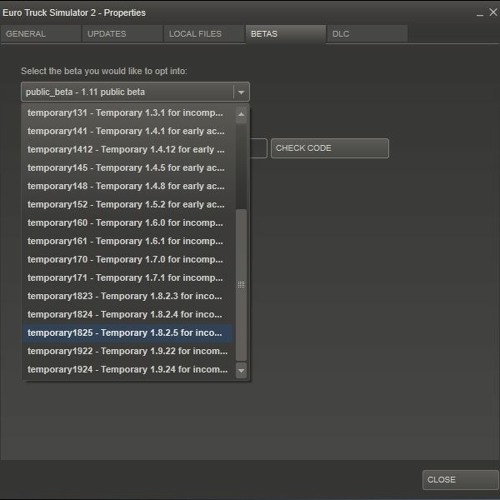The height and width of the screenshot is (500, 500).
Task: Open the DLC tab
Action: (367, 34)
